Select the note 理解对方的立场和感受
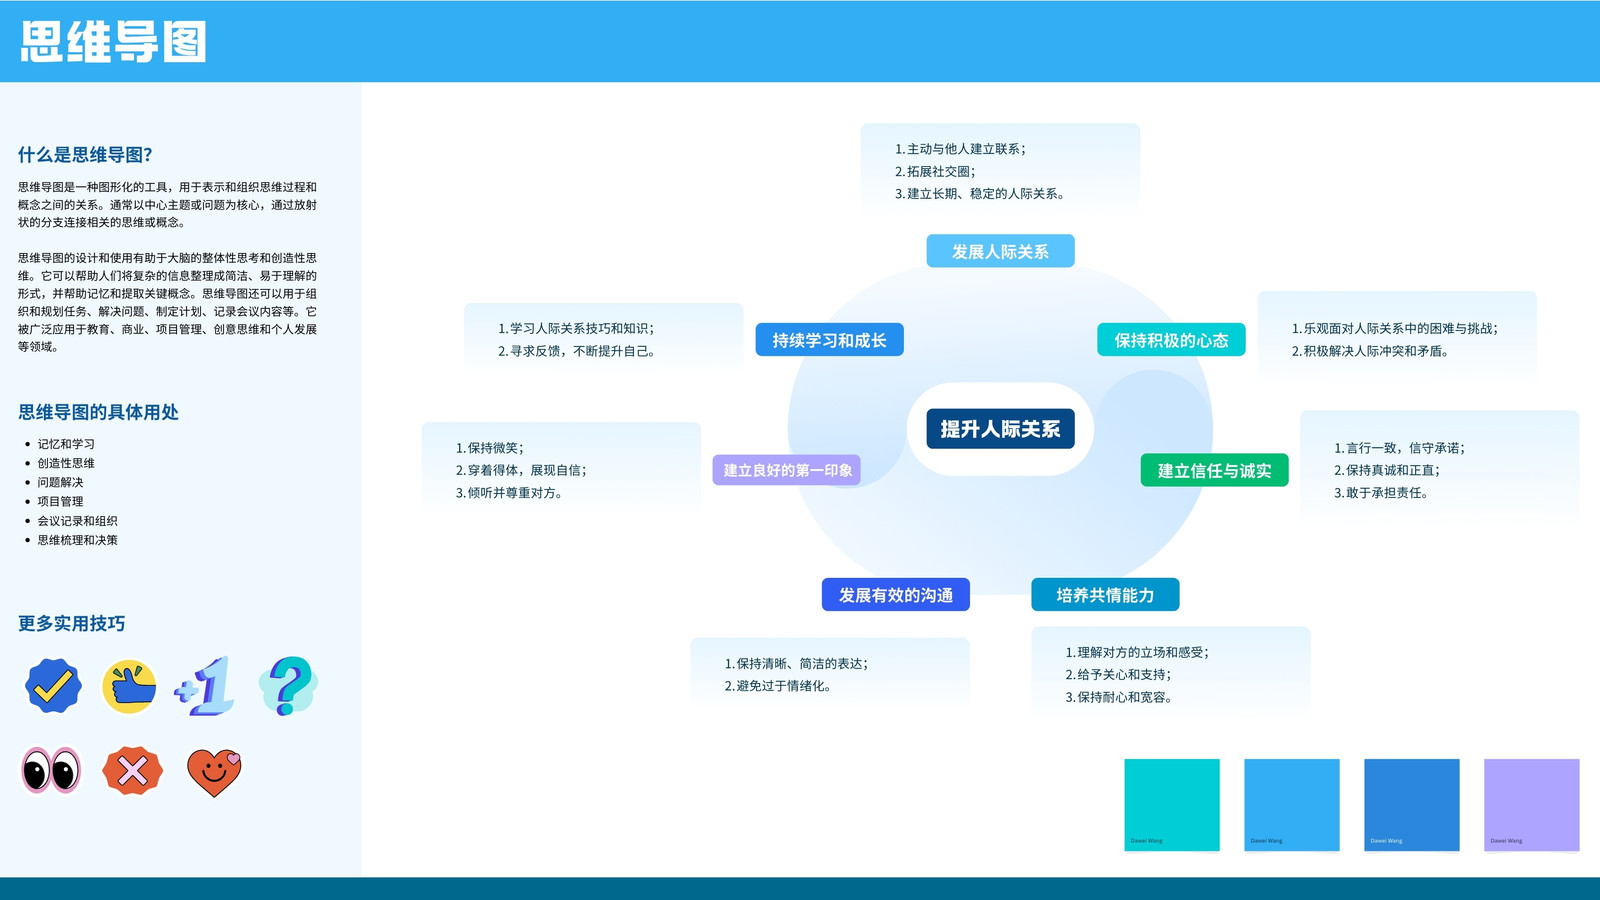The width and height of the screenshot is (1600, 900). pyautogui.click(x=1137, y=652)
